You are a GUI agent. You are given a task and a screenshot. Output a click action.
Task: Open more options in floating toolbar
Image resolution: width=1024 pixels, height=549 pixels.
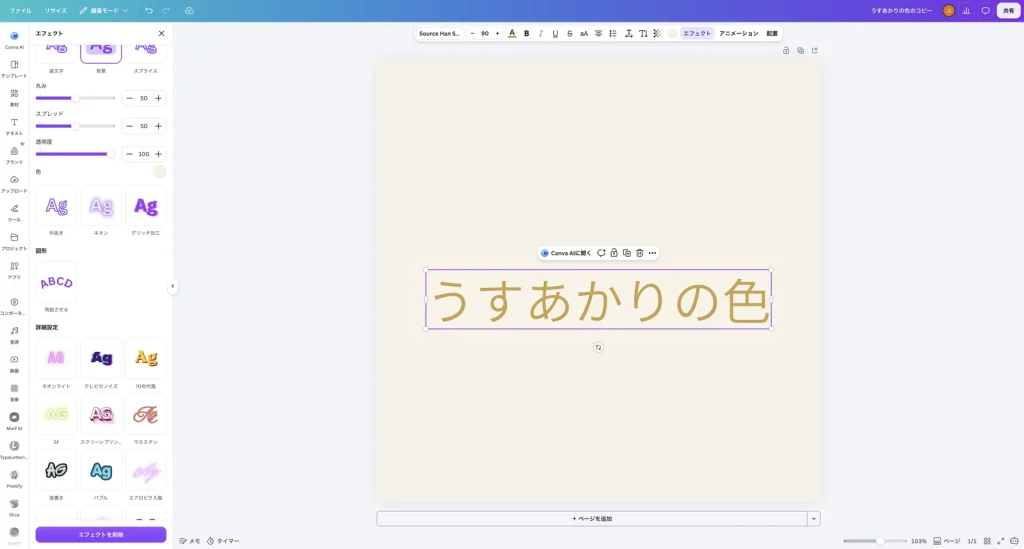click(x=652, y=253)
